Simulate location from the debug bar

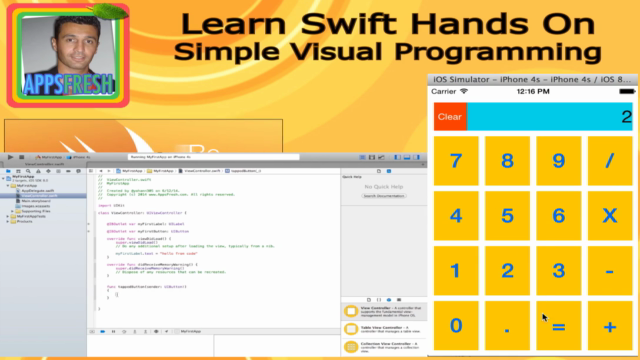pyautogui.click(x=167, y=331)
